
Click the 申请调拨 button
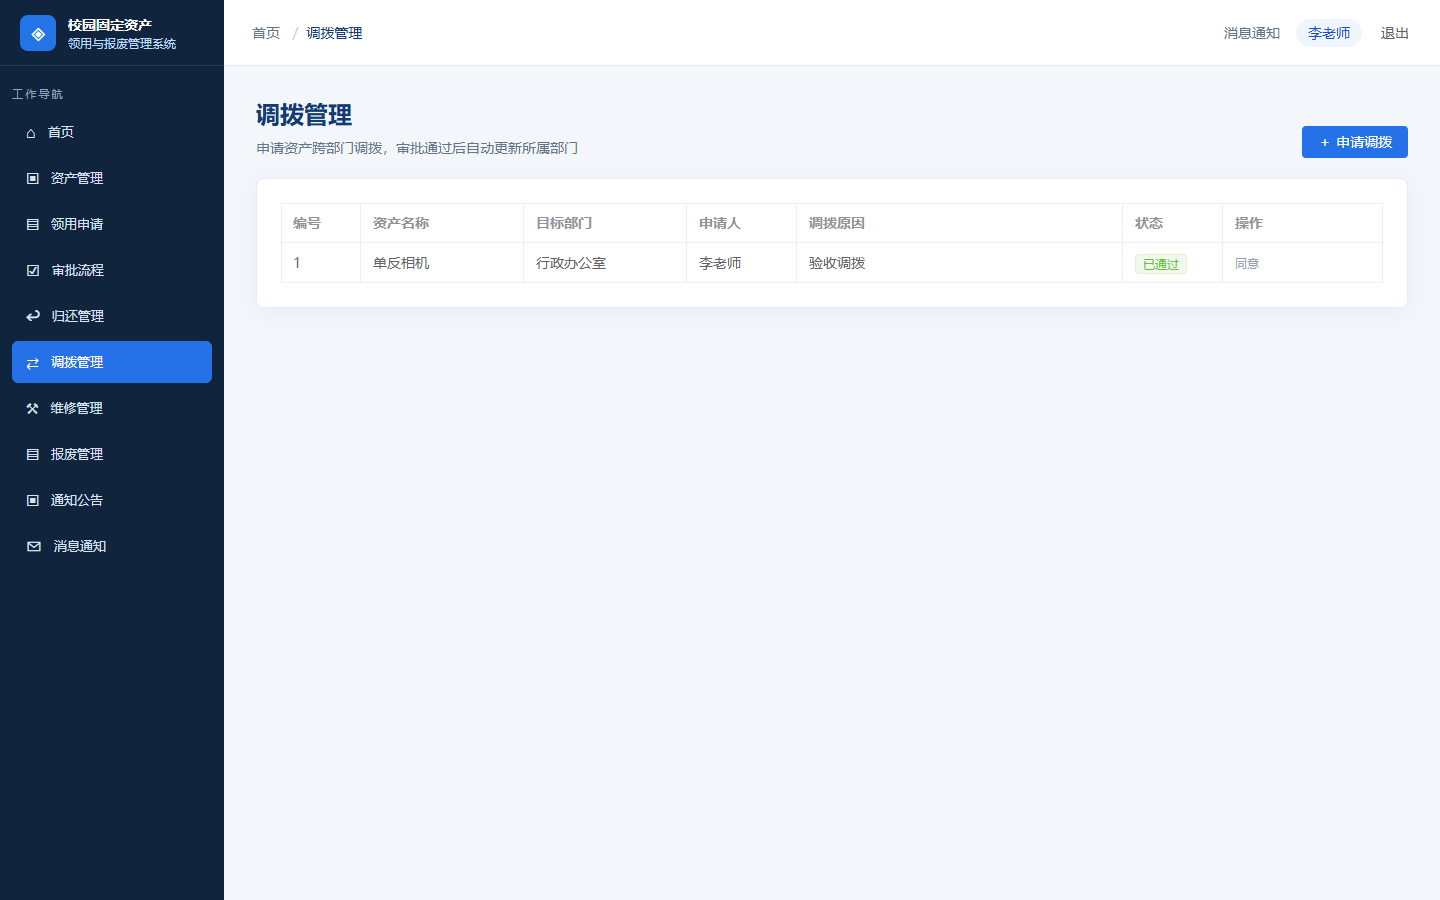tap(1354, 142)
